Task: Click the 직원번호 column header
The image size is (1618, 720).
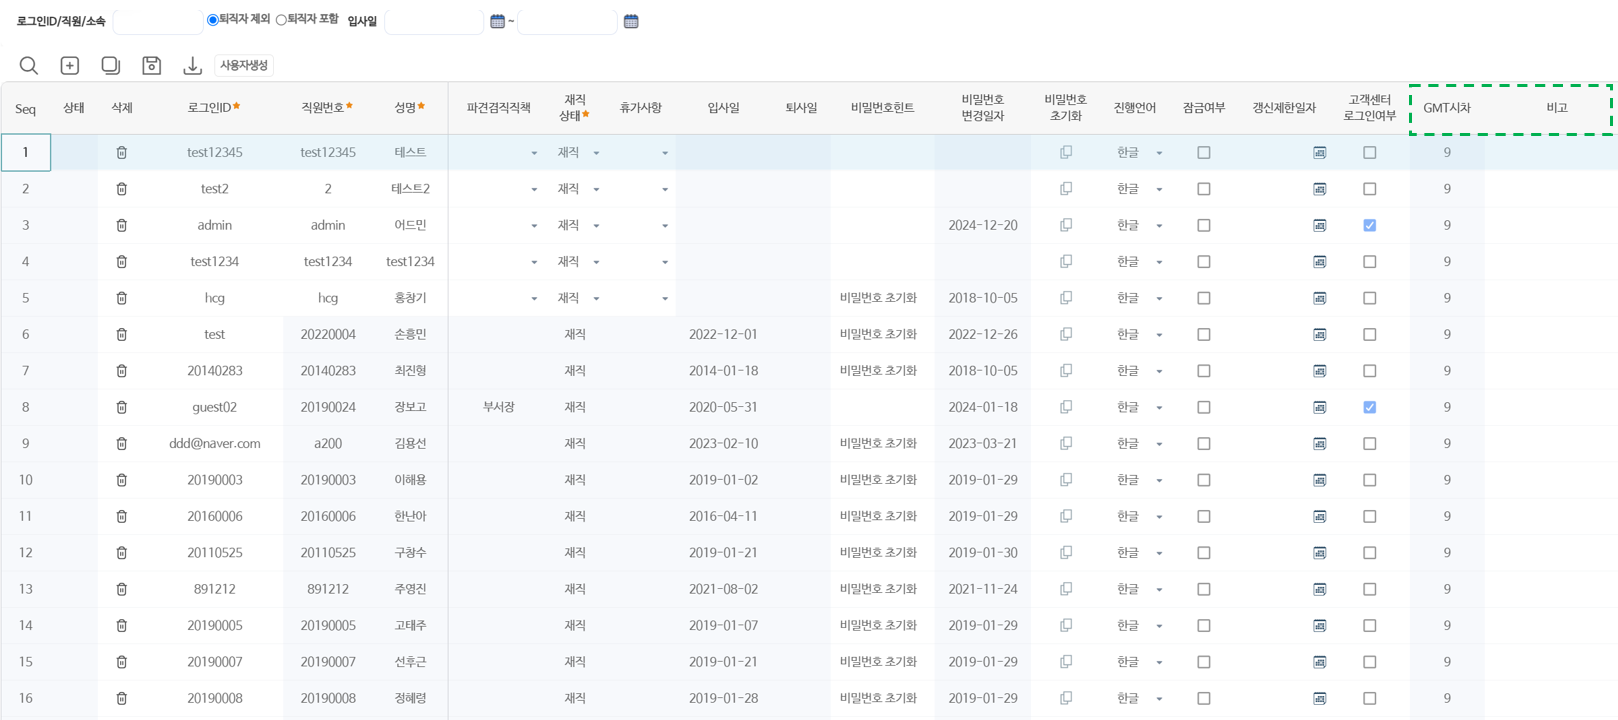Action: click(327, 108)
